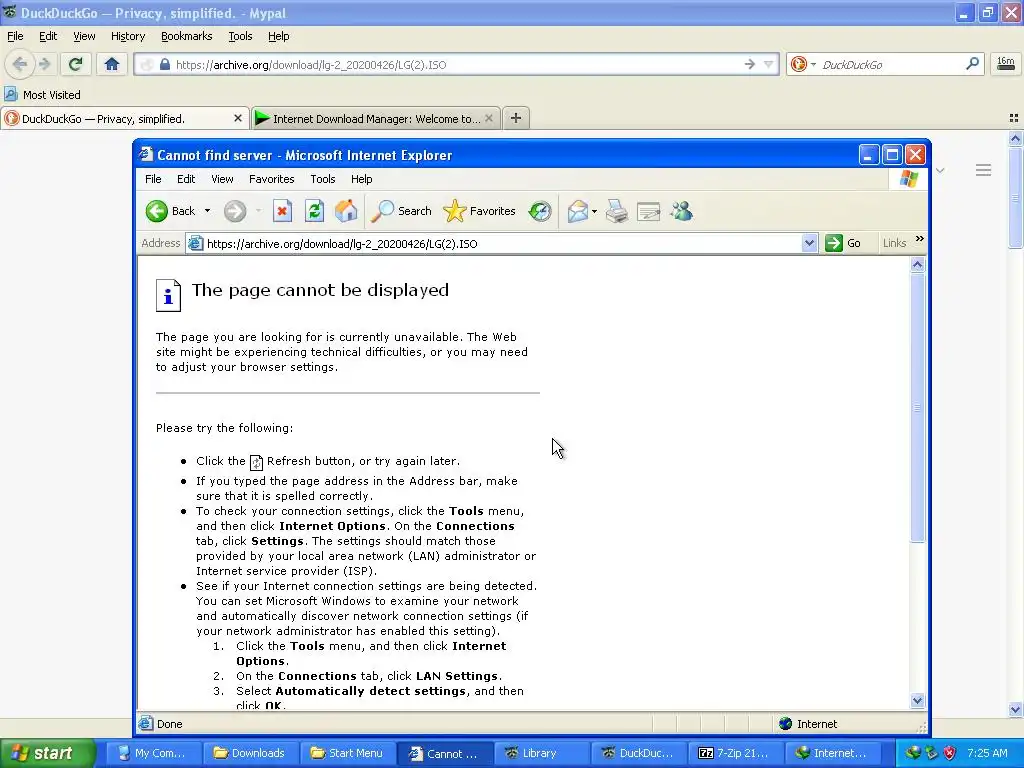Click the red shield tray icon
Screen dimensions: 1024x768
(x=950, y=753)
